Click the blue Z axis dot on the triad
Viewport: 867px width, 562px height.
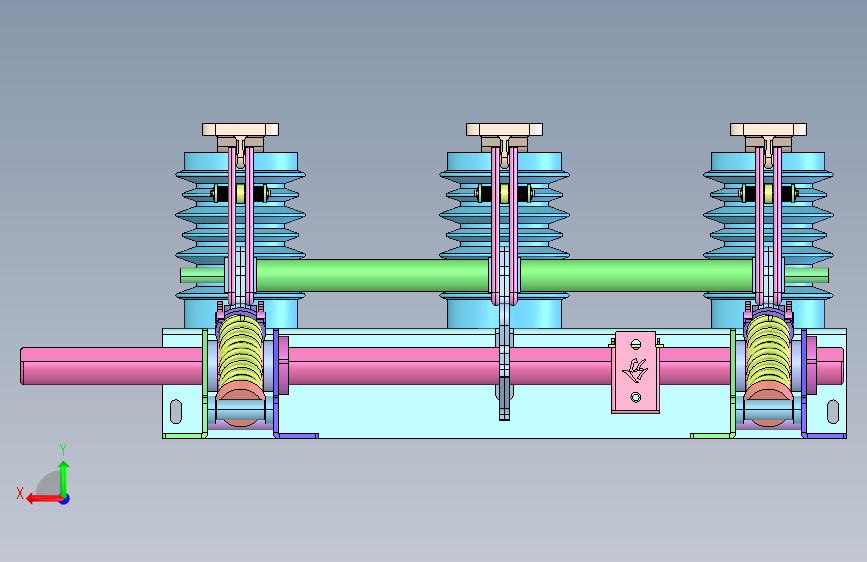tap(65, 499)
